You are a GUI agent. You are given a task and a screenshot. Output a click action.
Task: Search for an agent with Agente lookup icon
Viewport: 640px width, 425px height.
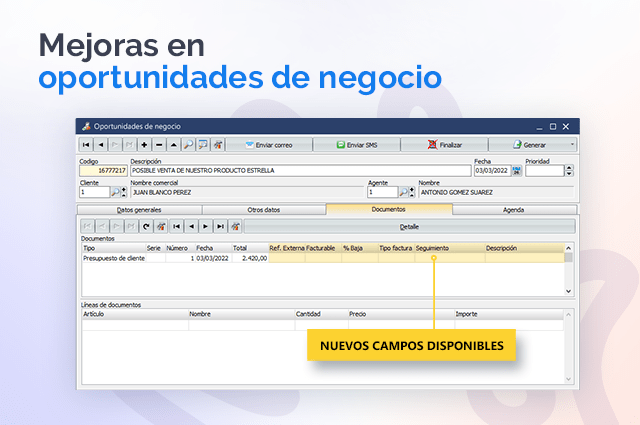(x=402, y=192)
